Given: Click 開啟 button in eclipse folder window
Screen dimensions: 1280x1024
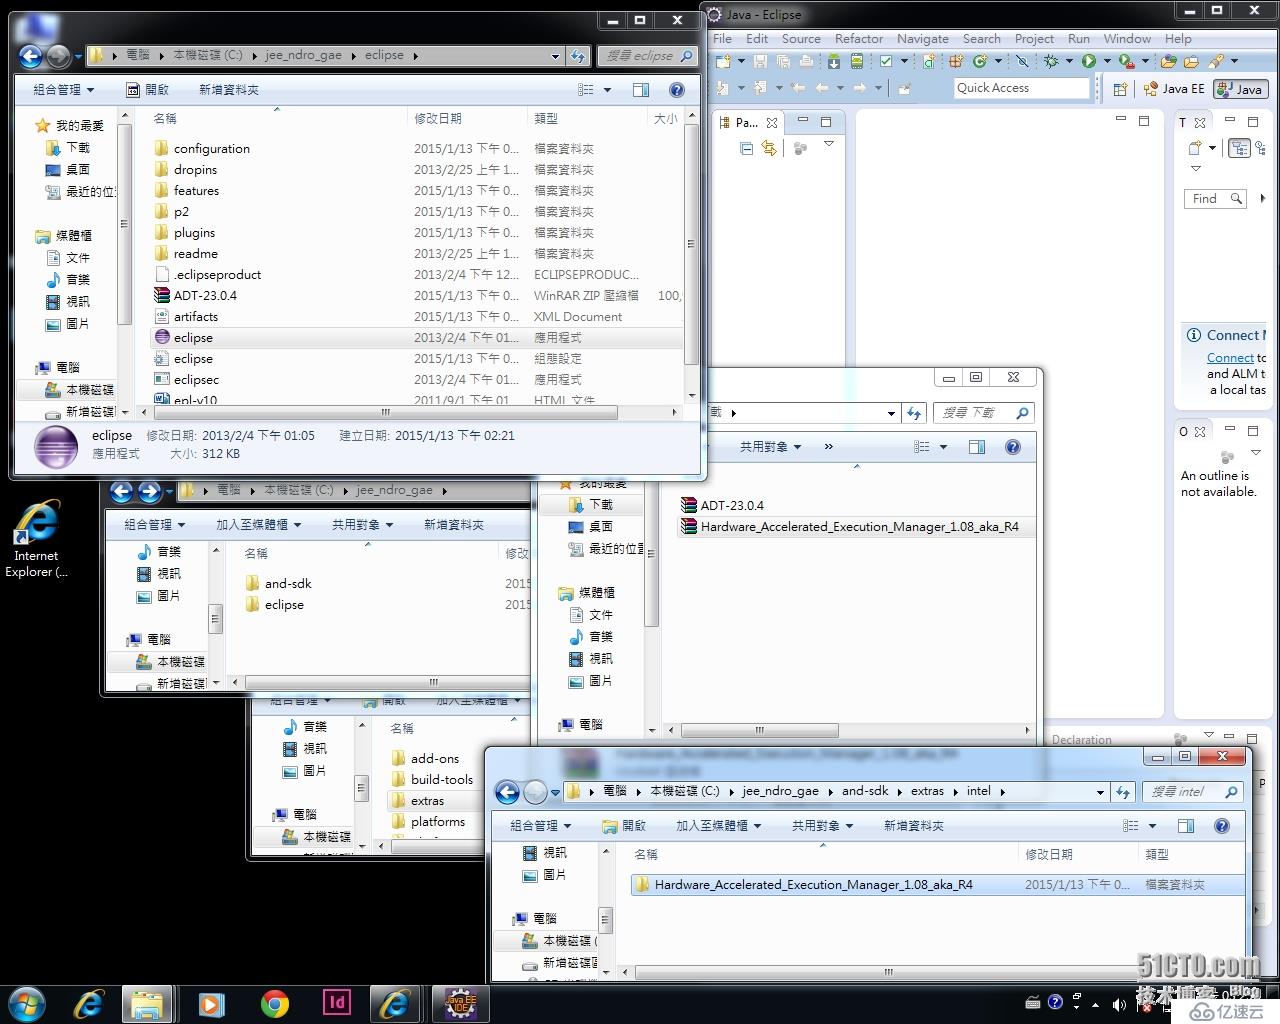Looking at the screenshot, I should click(148, 90).
